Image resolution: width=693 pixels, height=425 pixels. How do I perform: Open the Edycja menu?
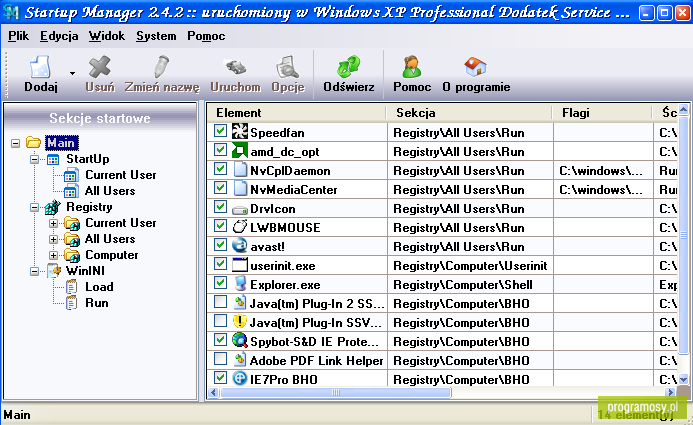59,36
